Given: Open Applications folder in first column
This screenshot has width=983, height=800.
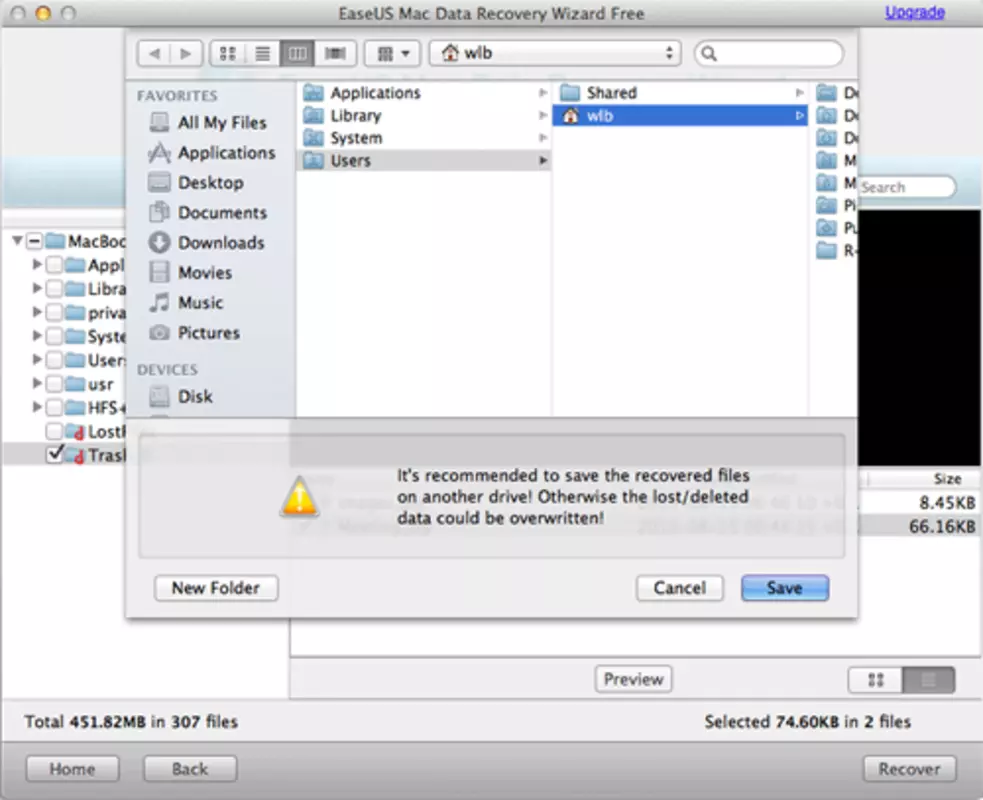Looking at the screenshot, I should pyautogui.click(x=424, y=93).
